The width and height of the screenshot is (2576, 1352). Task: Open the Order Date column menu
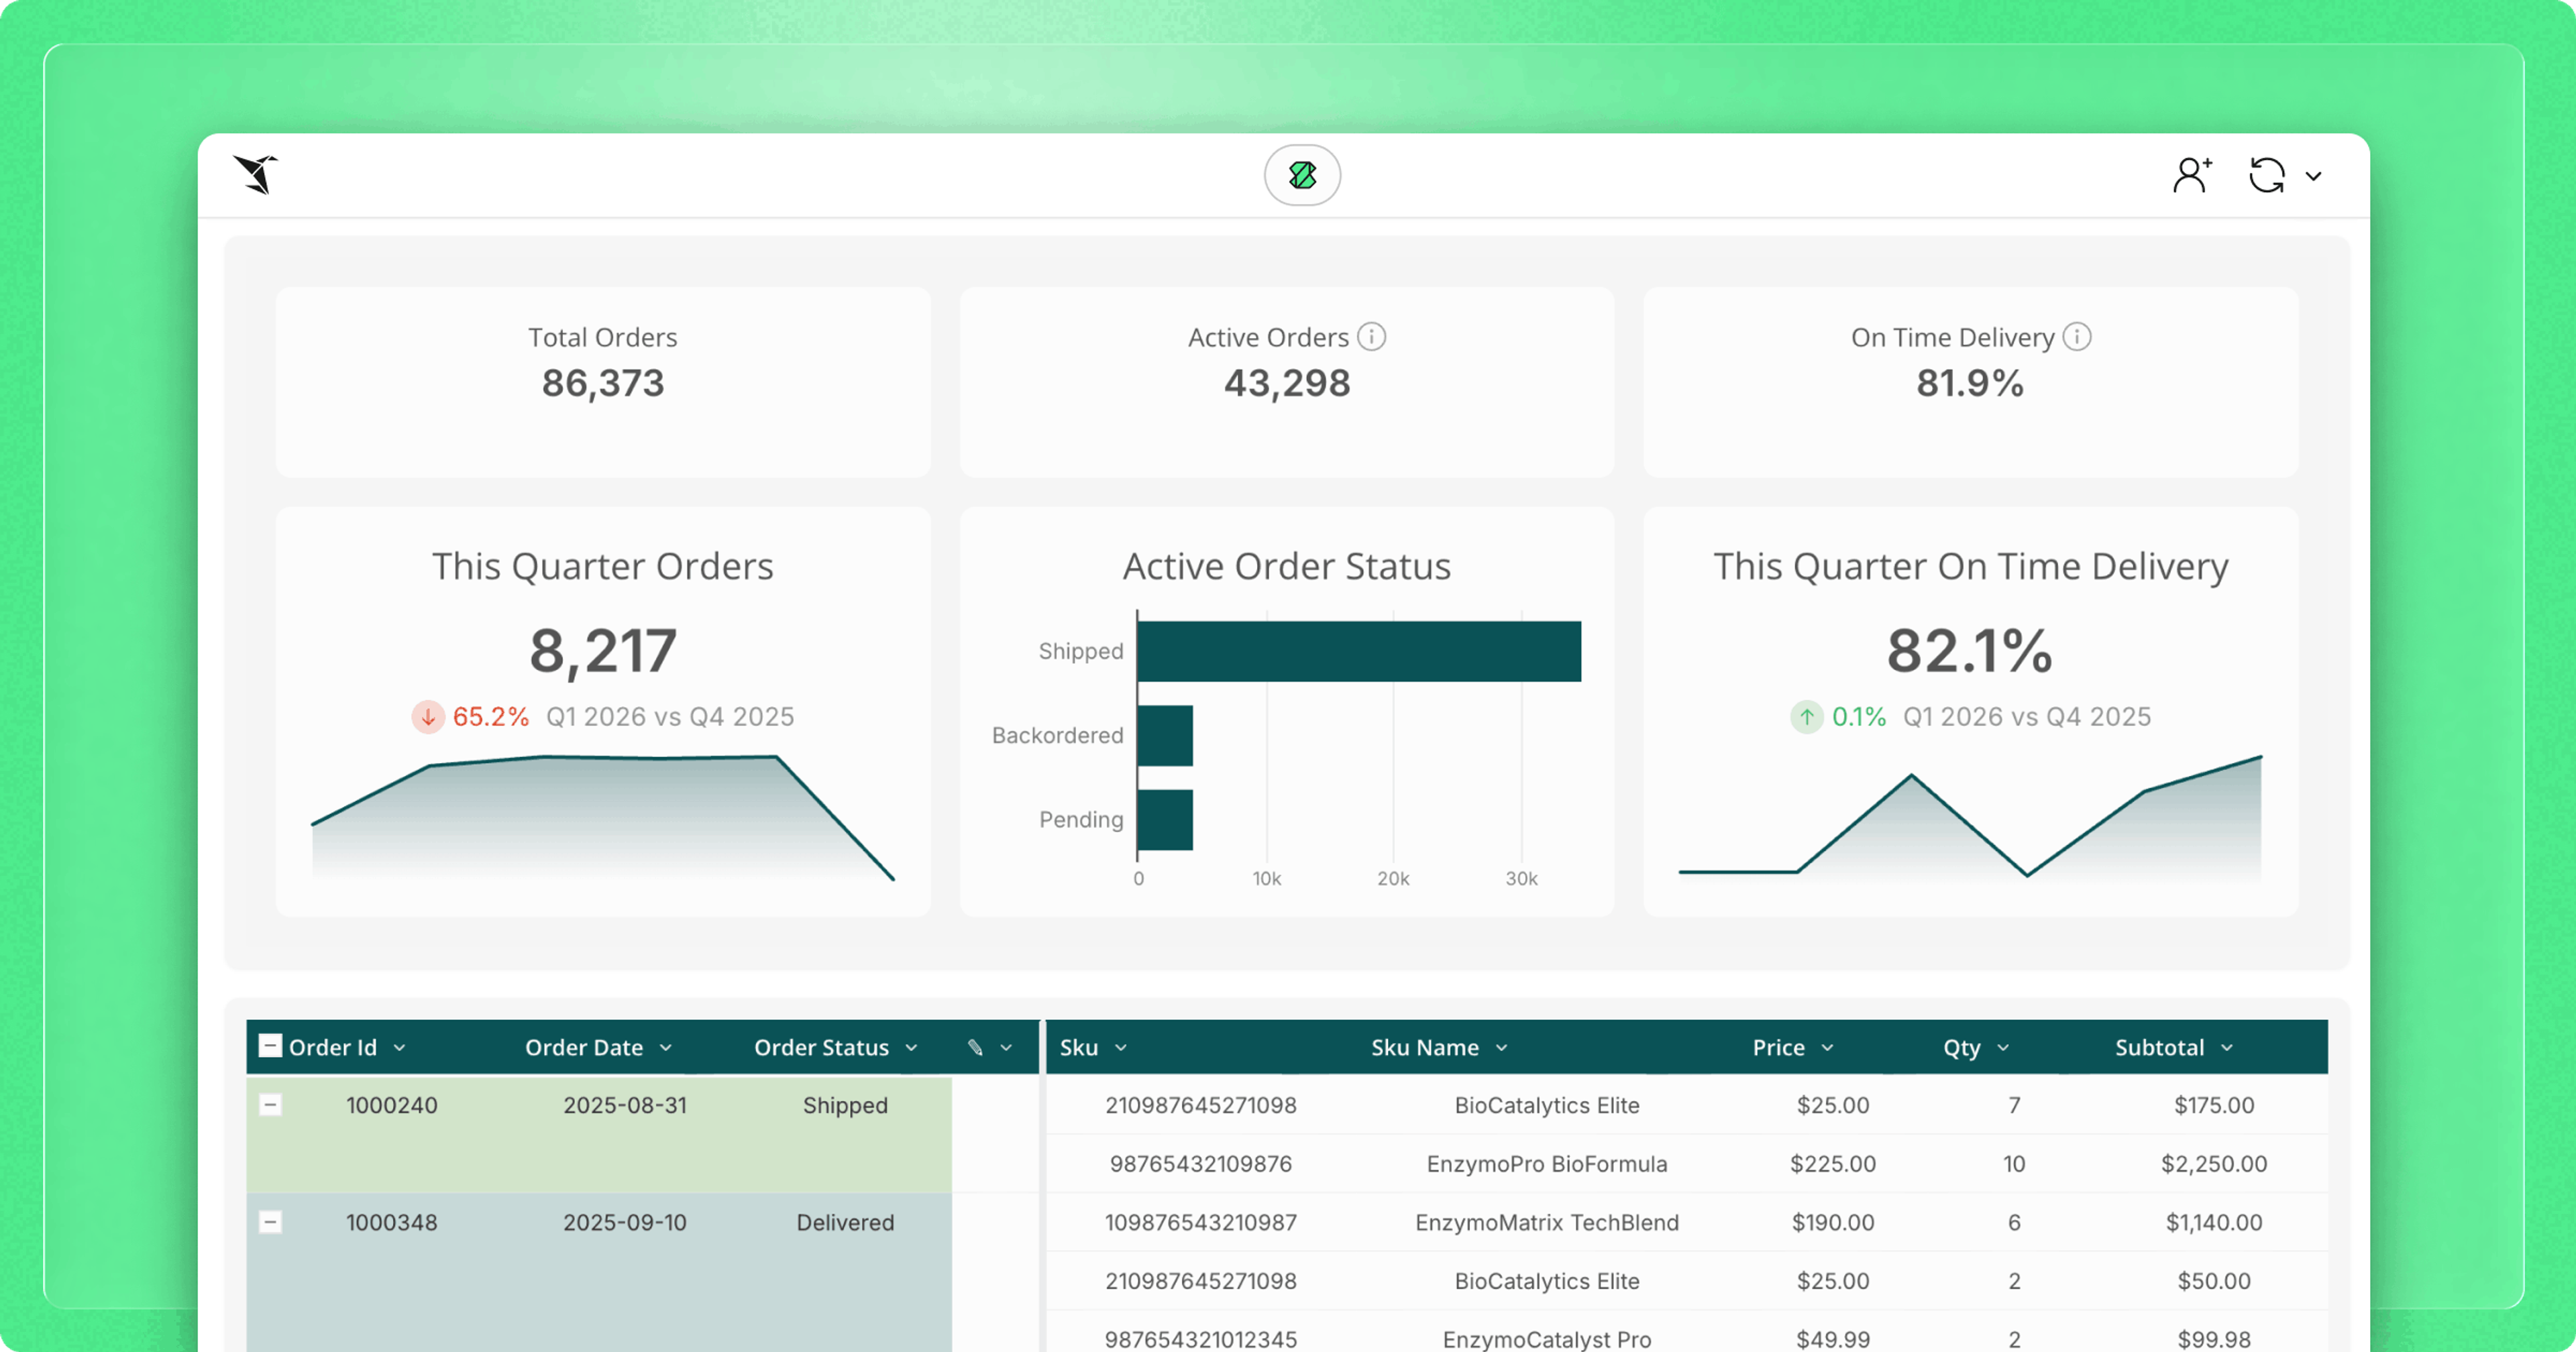coord(666,1048)
